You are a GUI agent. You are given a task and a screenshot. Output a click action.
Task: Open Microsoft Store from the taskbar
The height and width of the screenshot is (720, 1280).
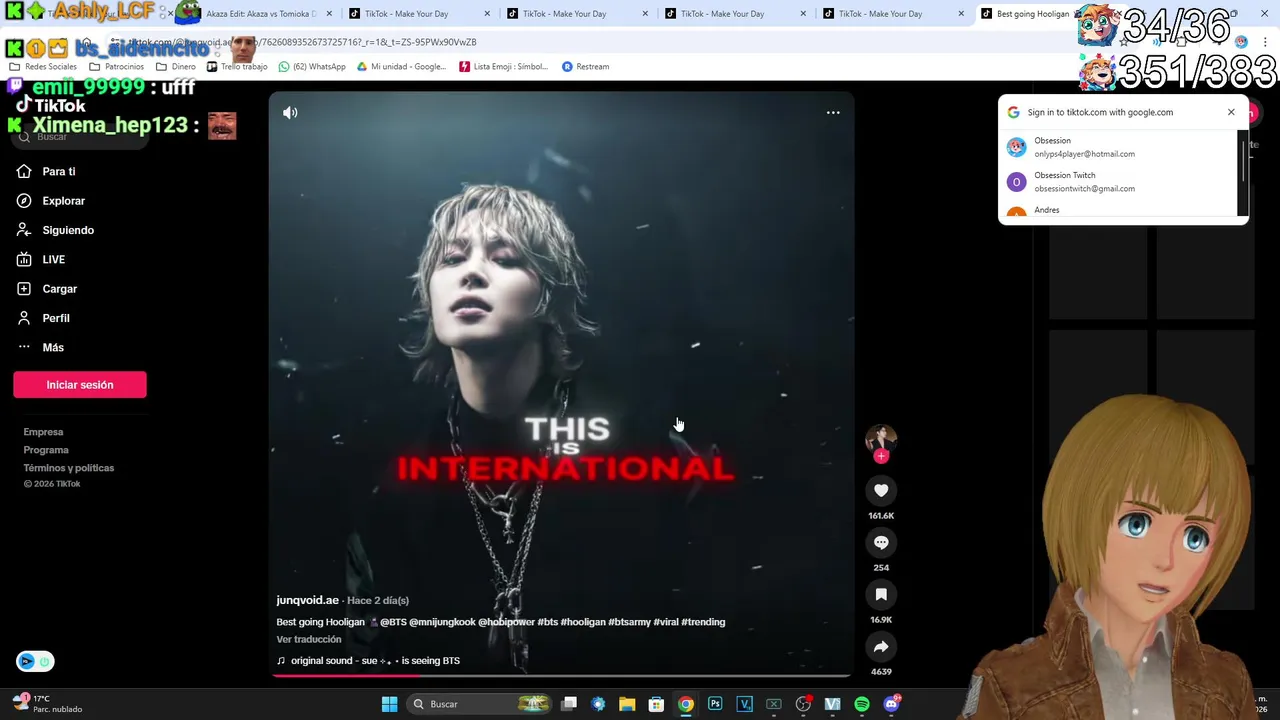pyautogui.click(x=656, y=704)
